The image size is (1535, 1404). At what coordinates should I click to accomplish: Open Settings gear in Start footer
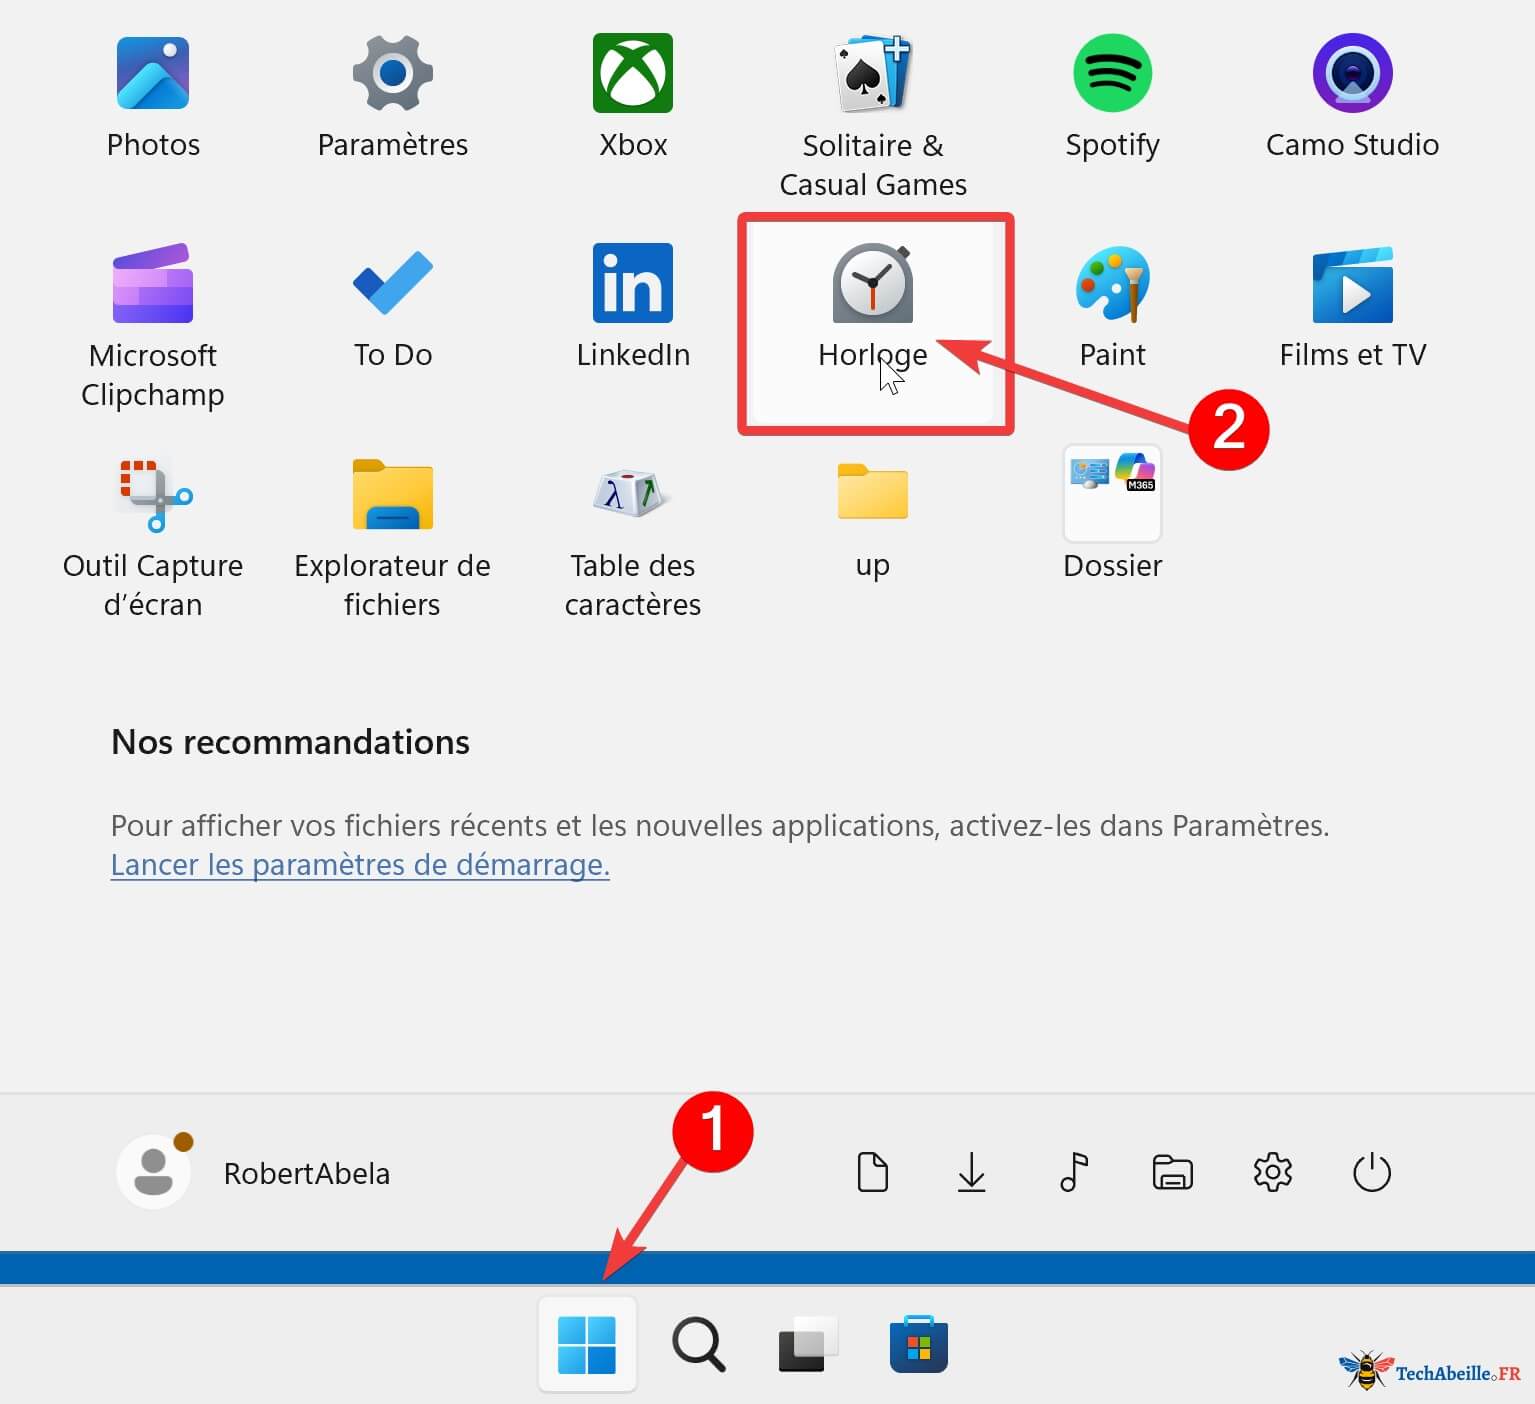coord(1273,1172)
